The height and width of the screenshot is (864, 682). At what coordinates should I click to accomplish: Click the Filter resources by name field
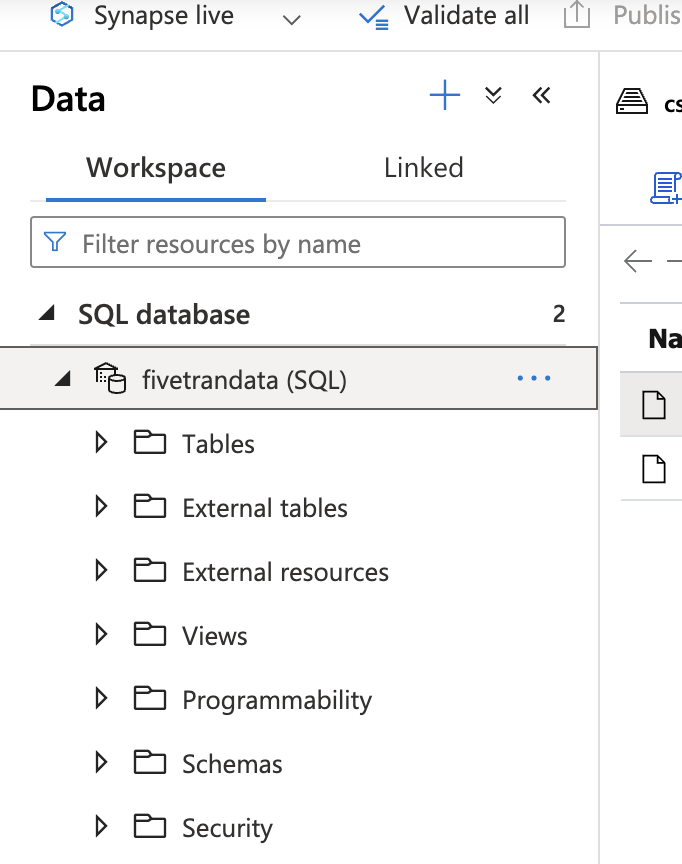point(298,242)
